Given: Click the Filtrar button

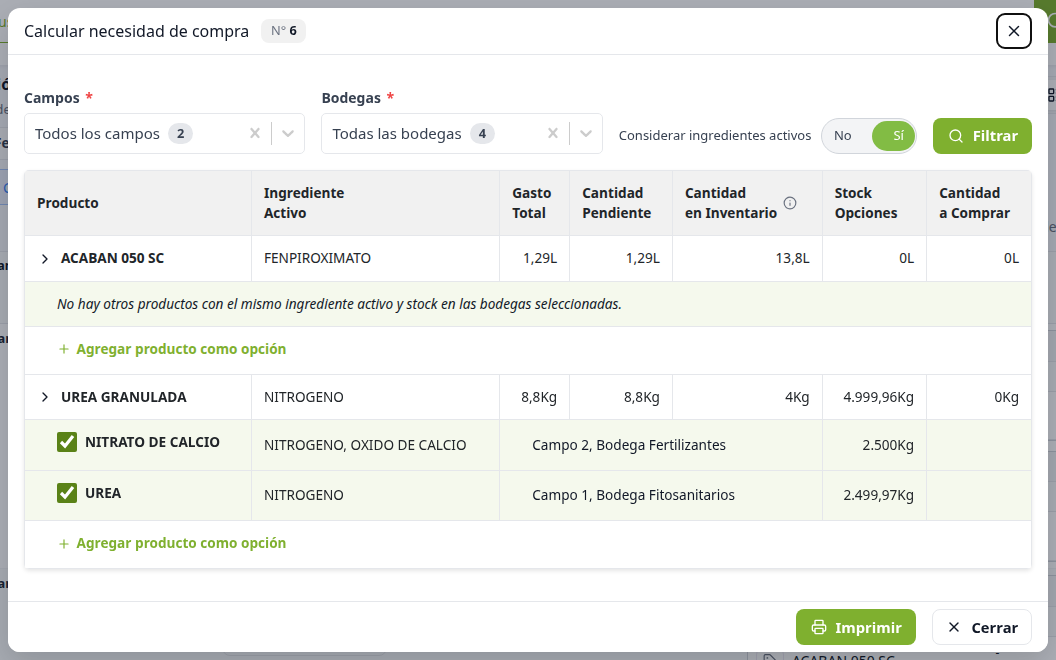Looking at the screenshot, I should click(982, 136).
